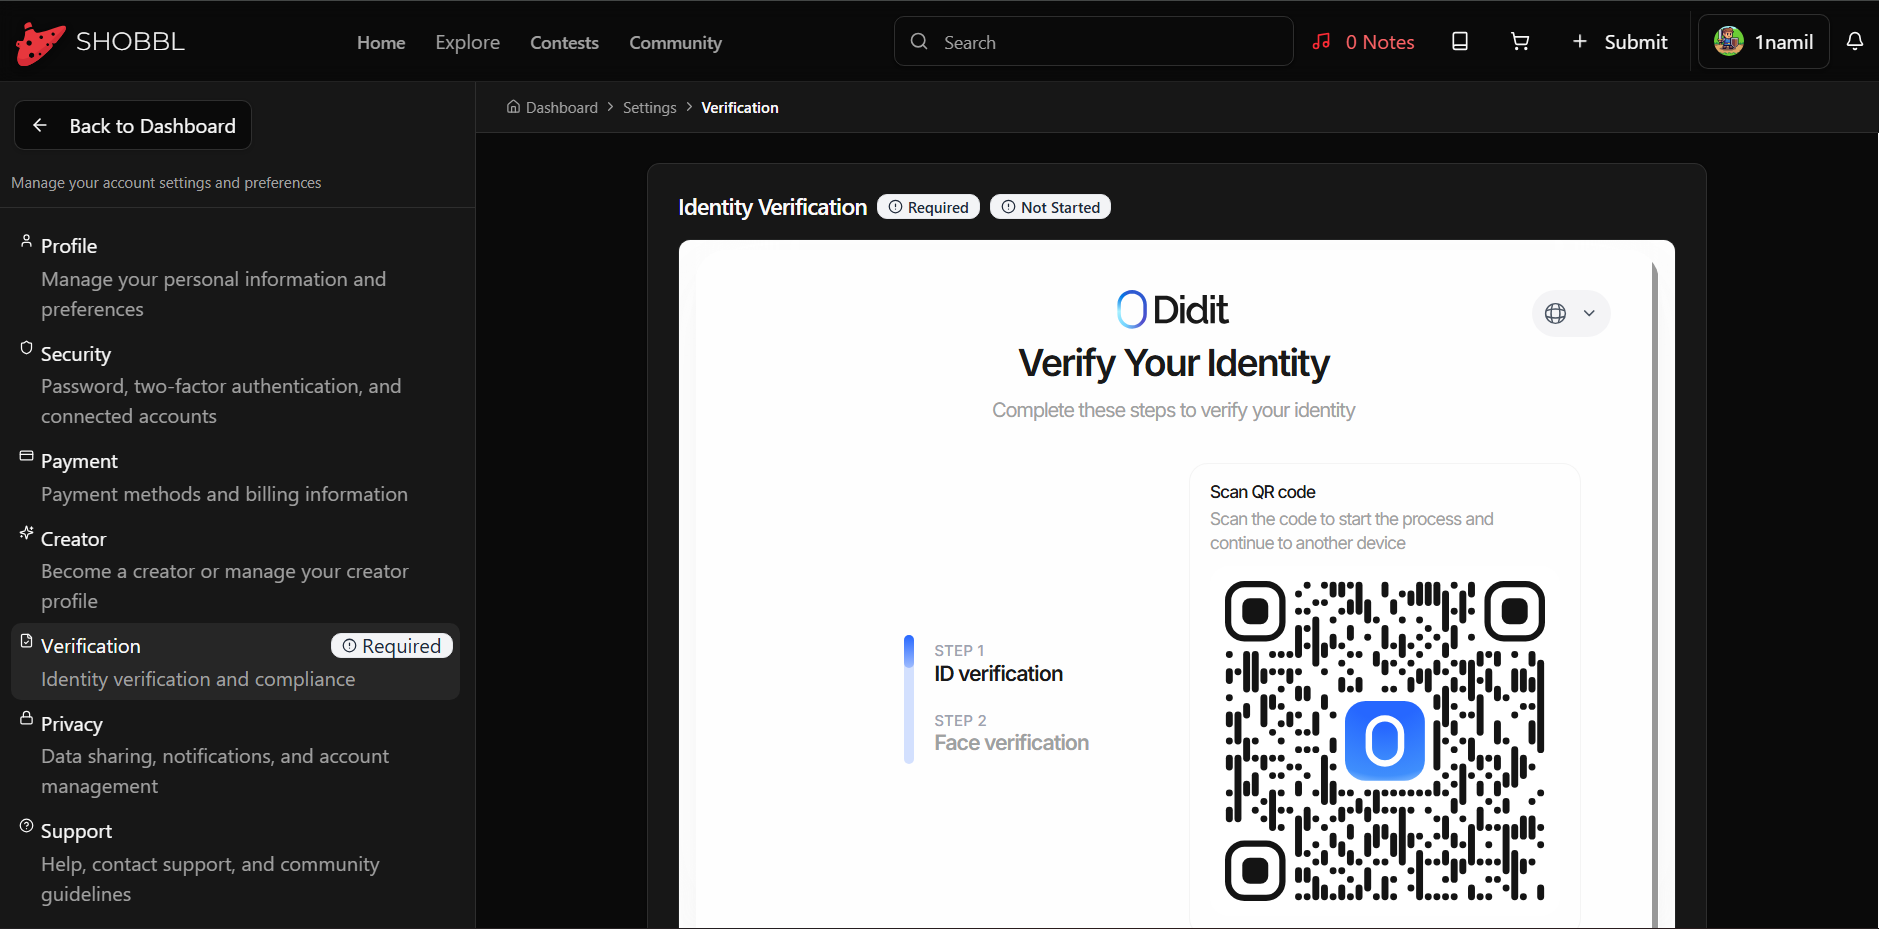
Task: Click the Back to Dashboard button
Action: click(132, 124)
